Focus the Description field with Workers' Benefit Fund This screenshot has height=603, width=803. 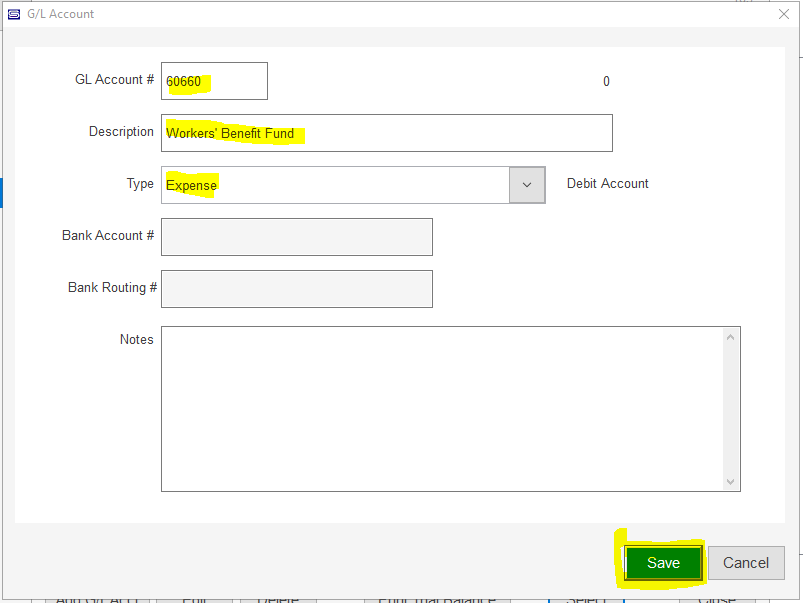tap(386, 133)
